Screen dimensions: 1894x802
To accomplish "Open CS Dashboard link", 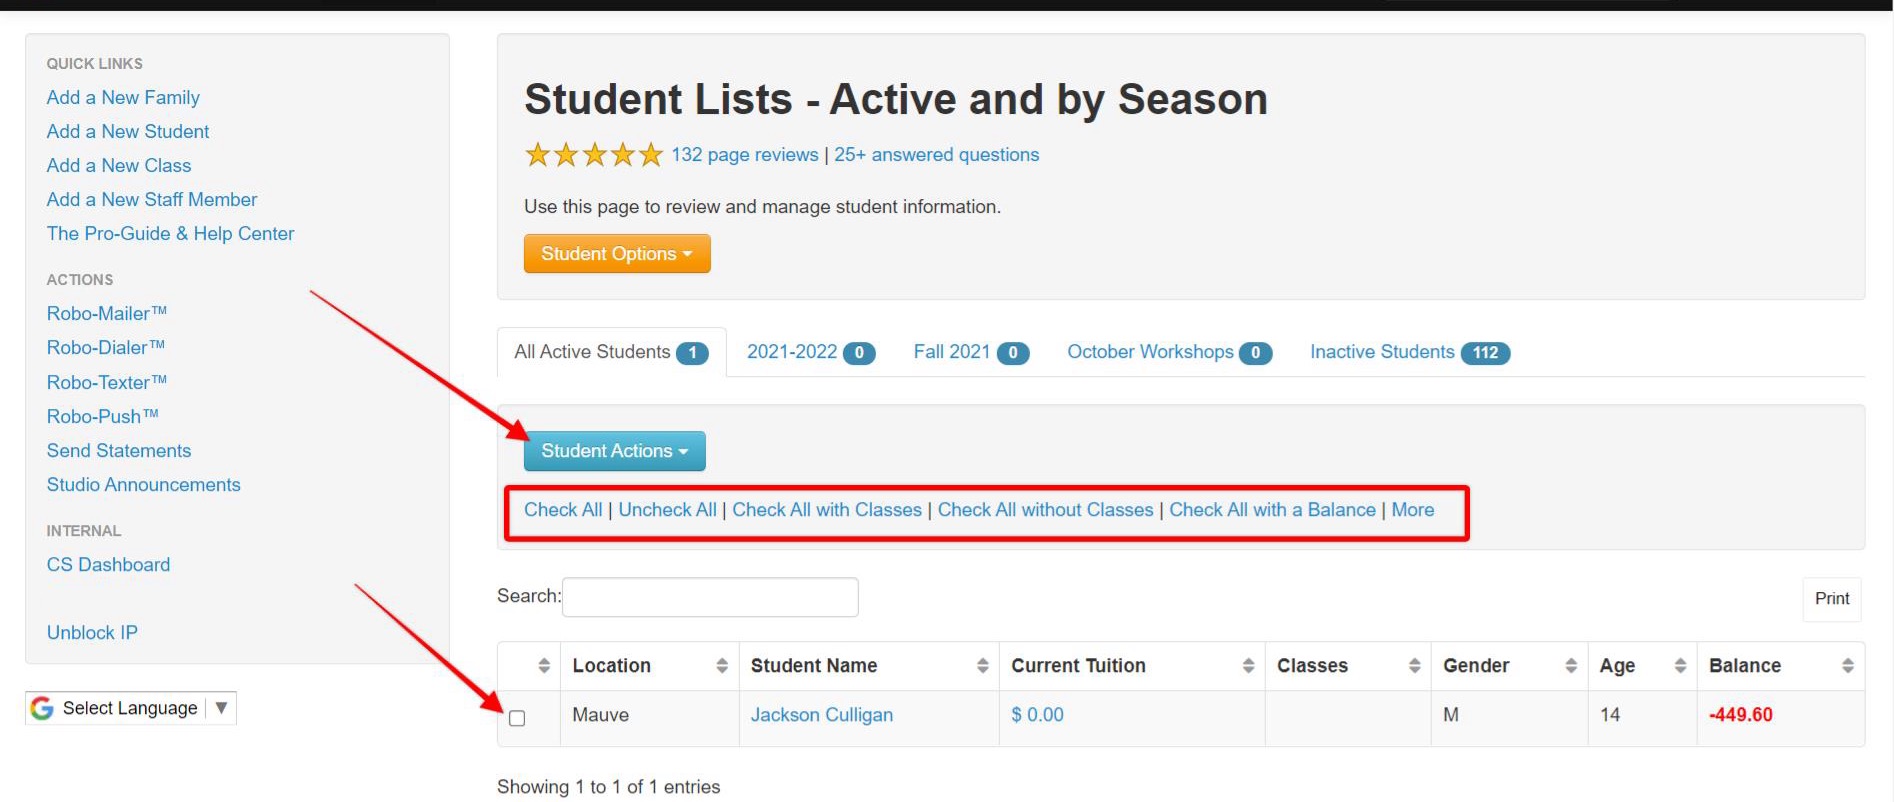I will click(108, 564).
